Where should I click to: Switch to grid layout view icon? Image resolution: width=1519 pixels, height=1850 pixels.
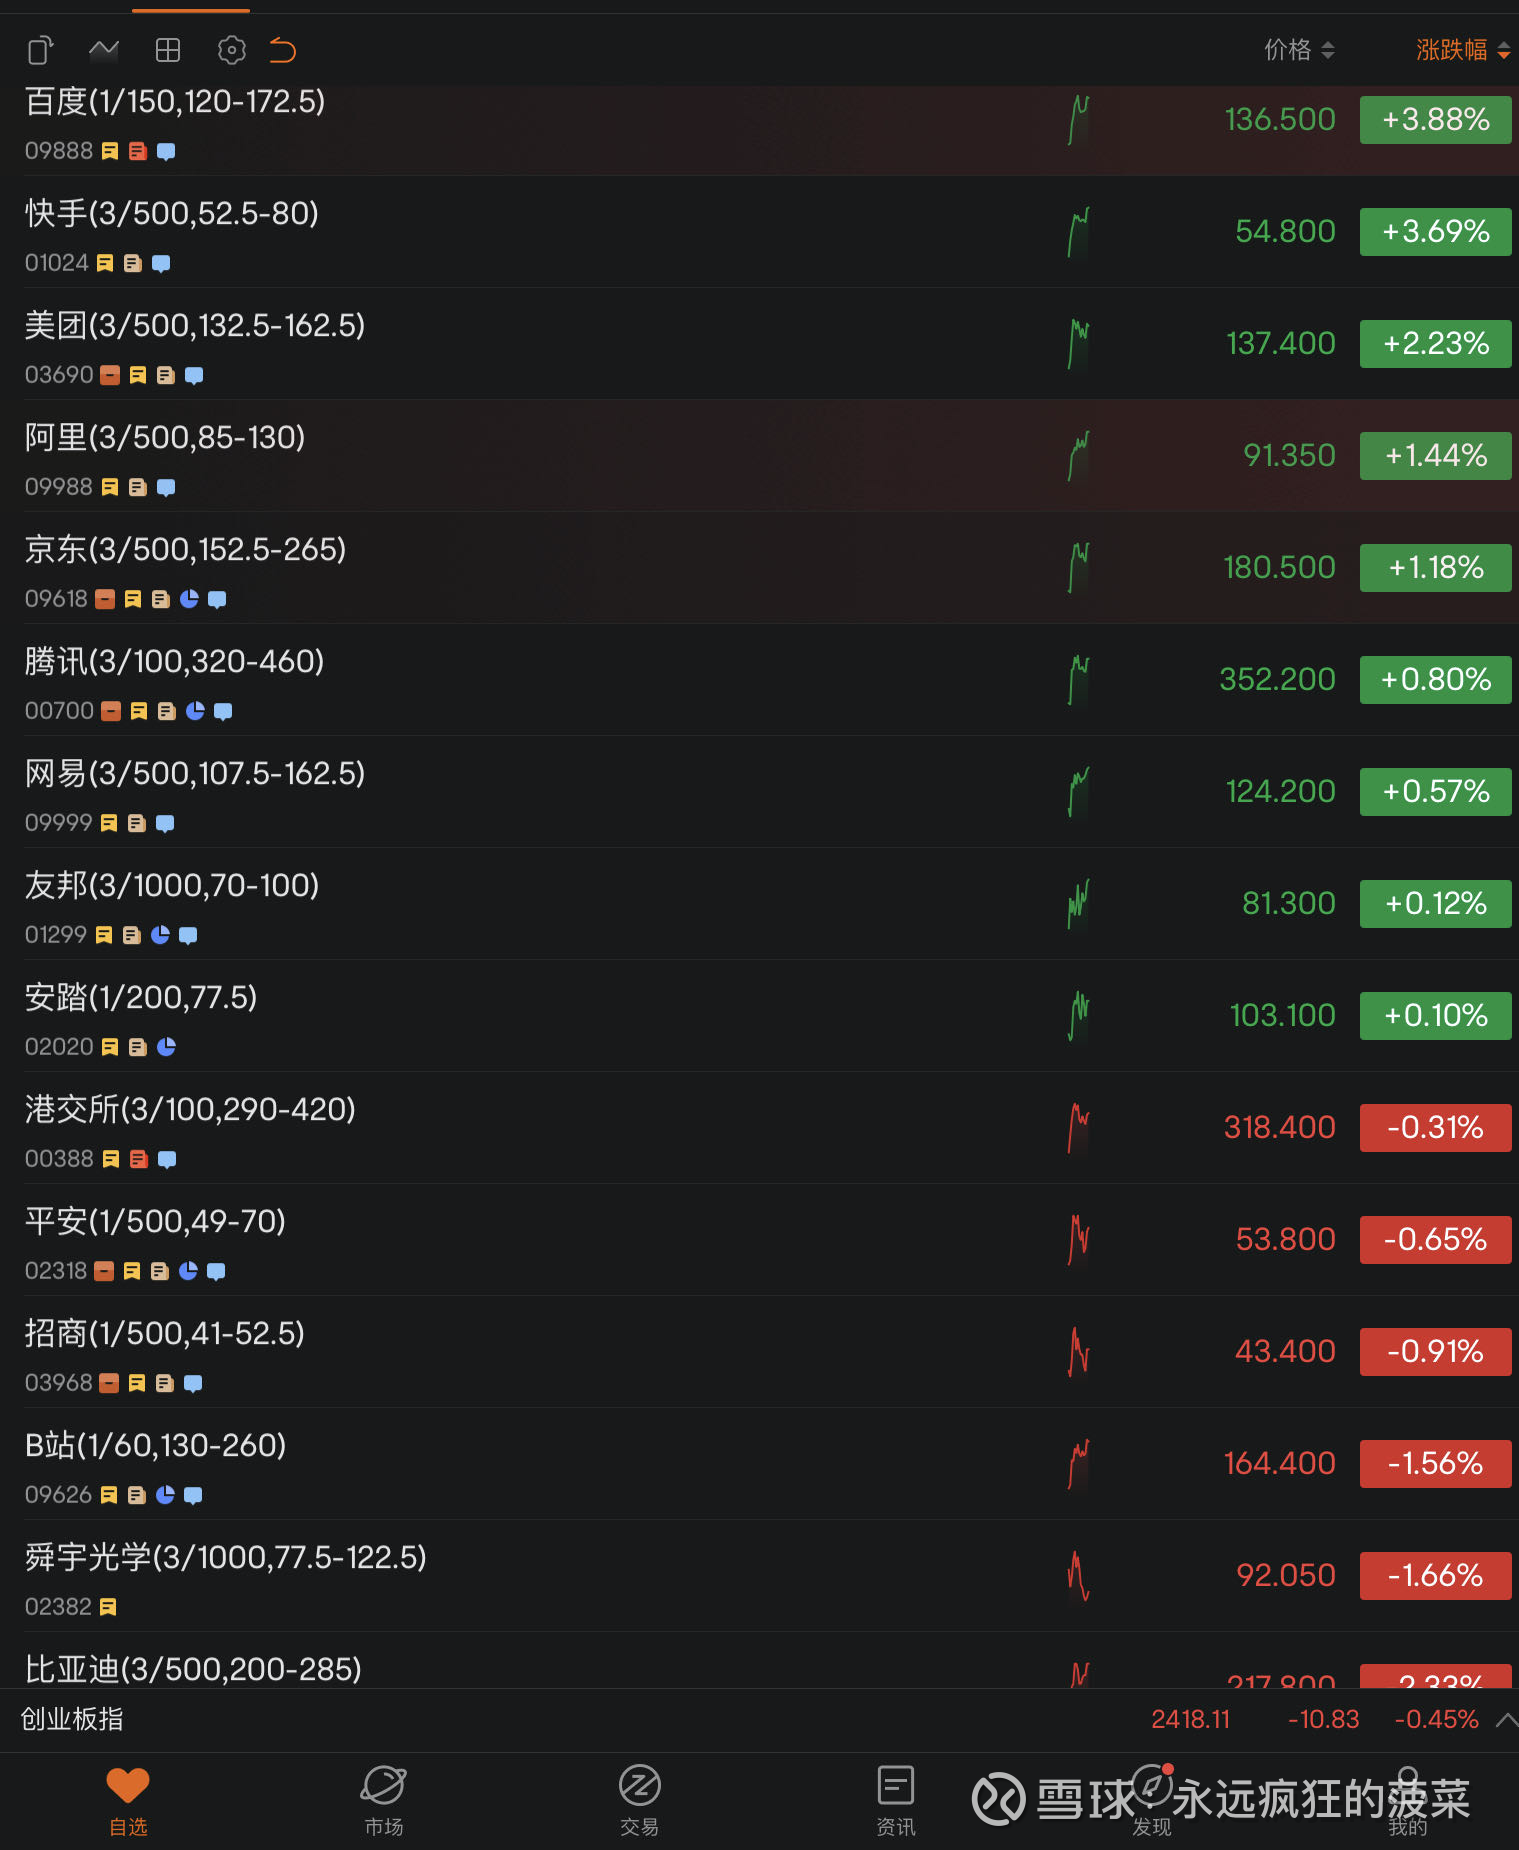pos(167,50)
